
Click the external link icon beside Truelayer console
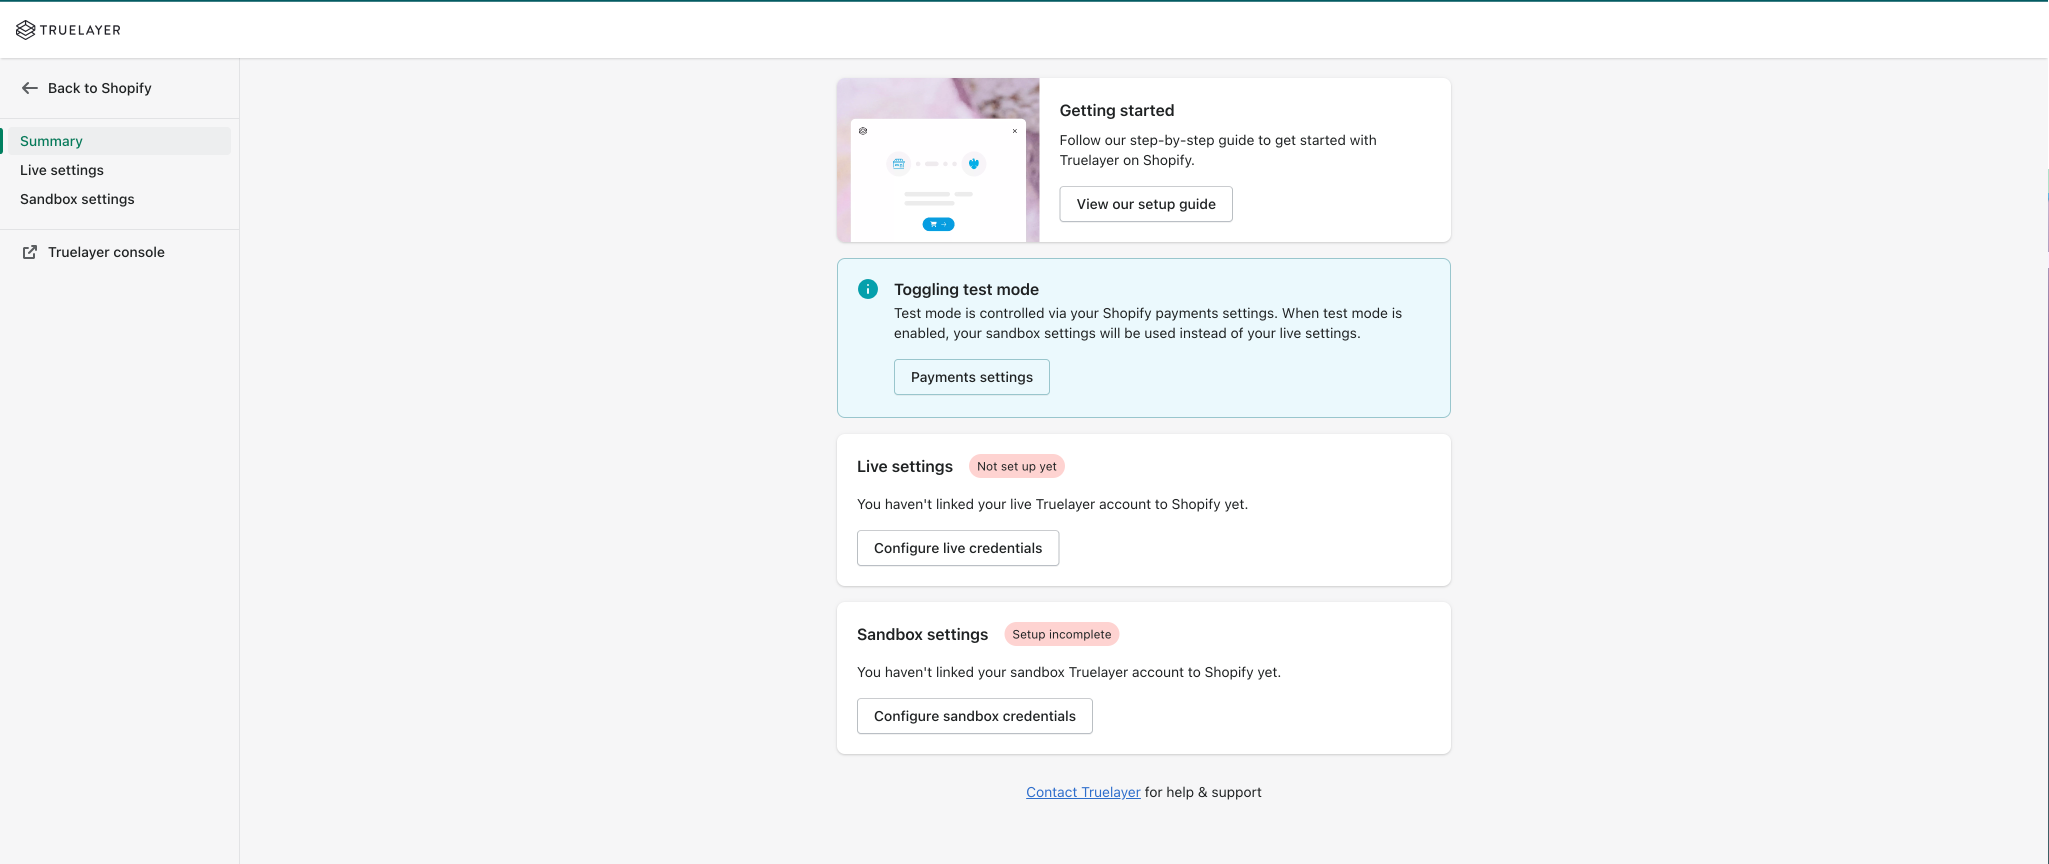click(x=30, y=252)
